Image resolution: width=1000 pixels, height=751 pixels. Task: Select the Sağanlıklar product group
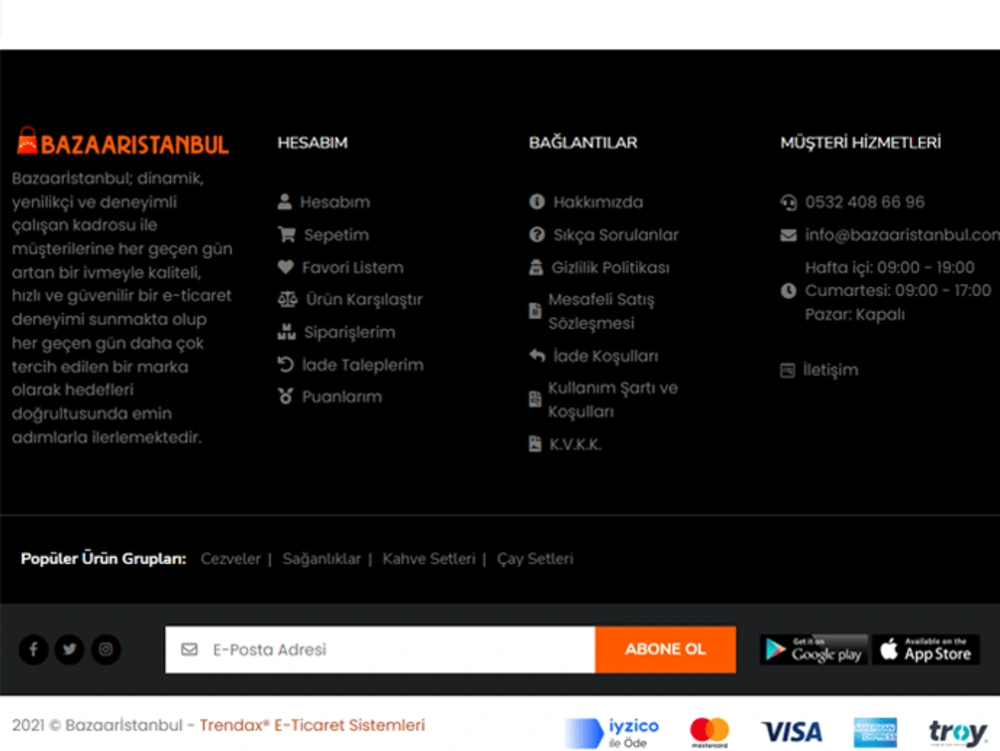(x=321, y=558)
